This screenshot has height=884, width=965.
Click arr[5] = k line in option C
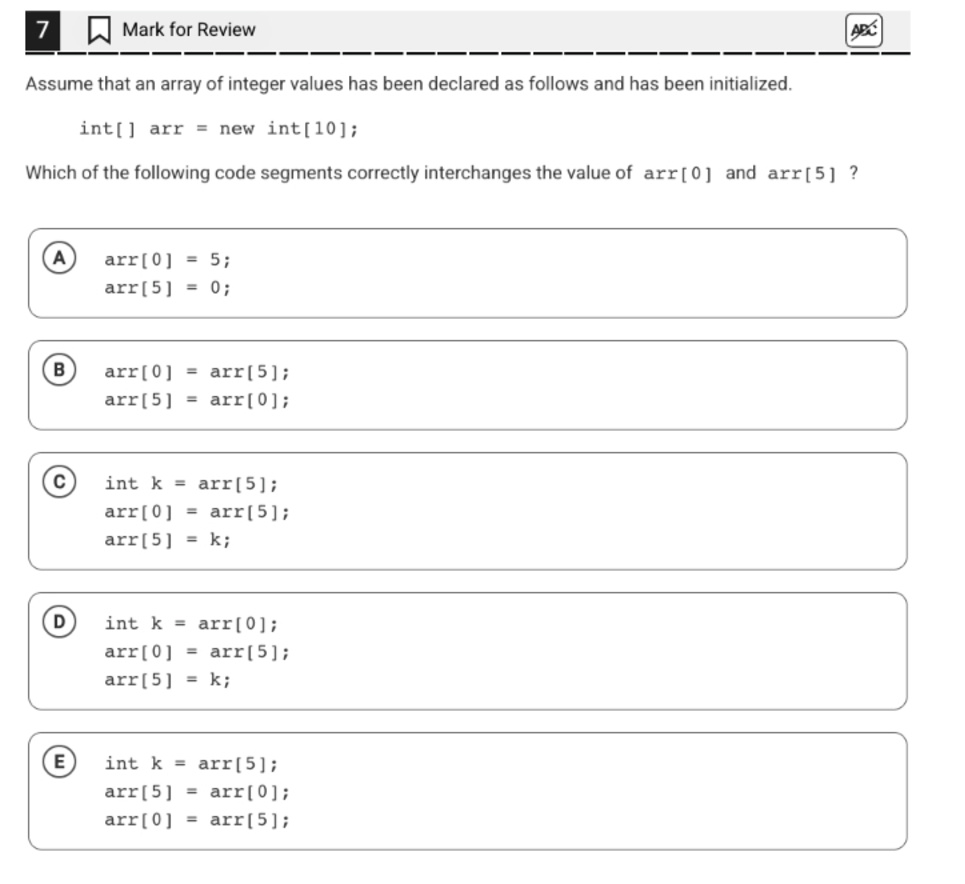click(168, 540)
